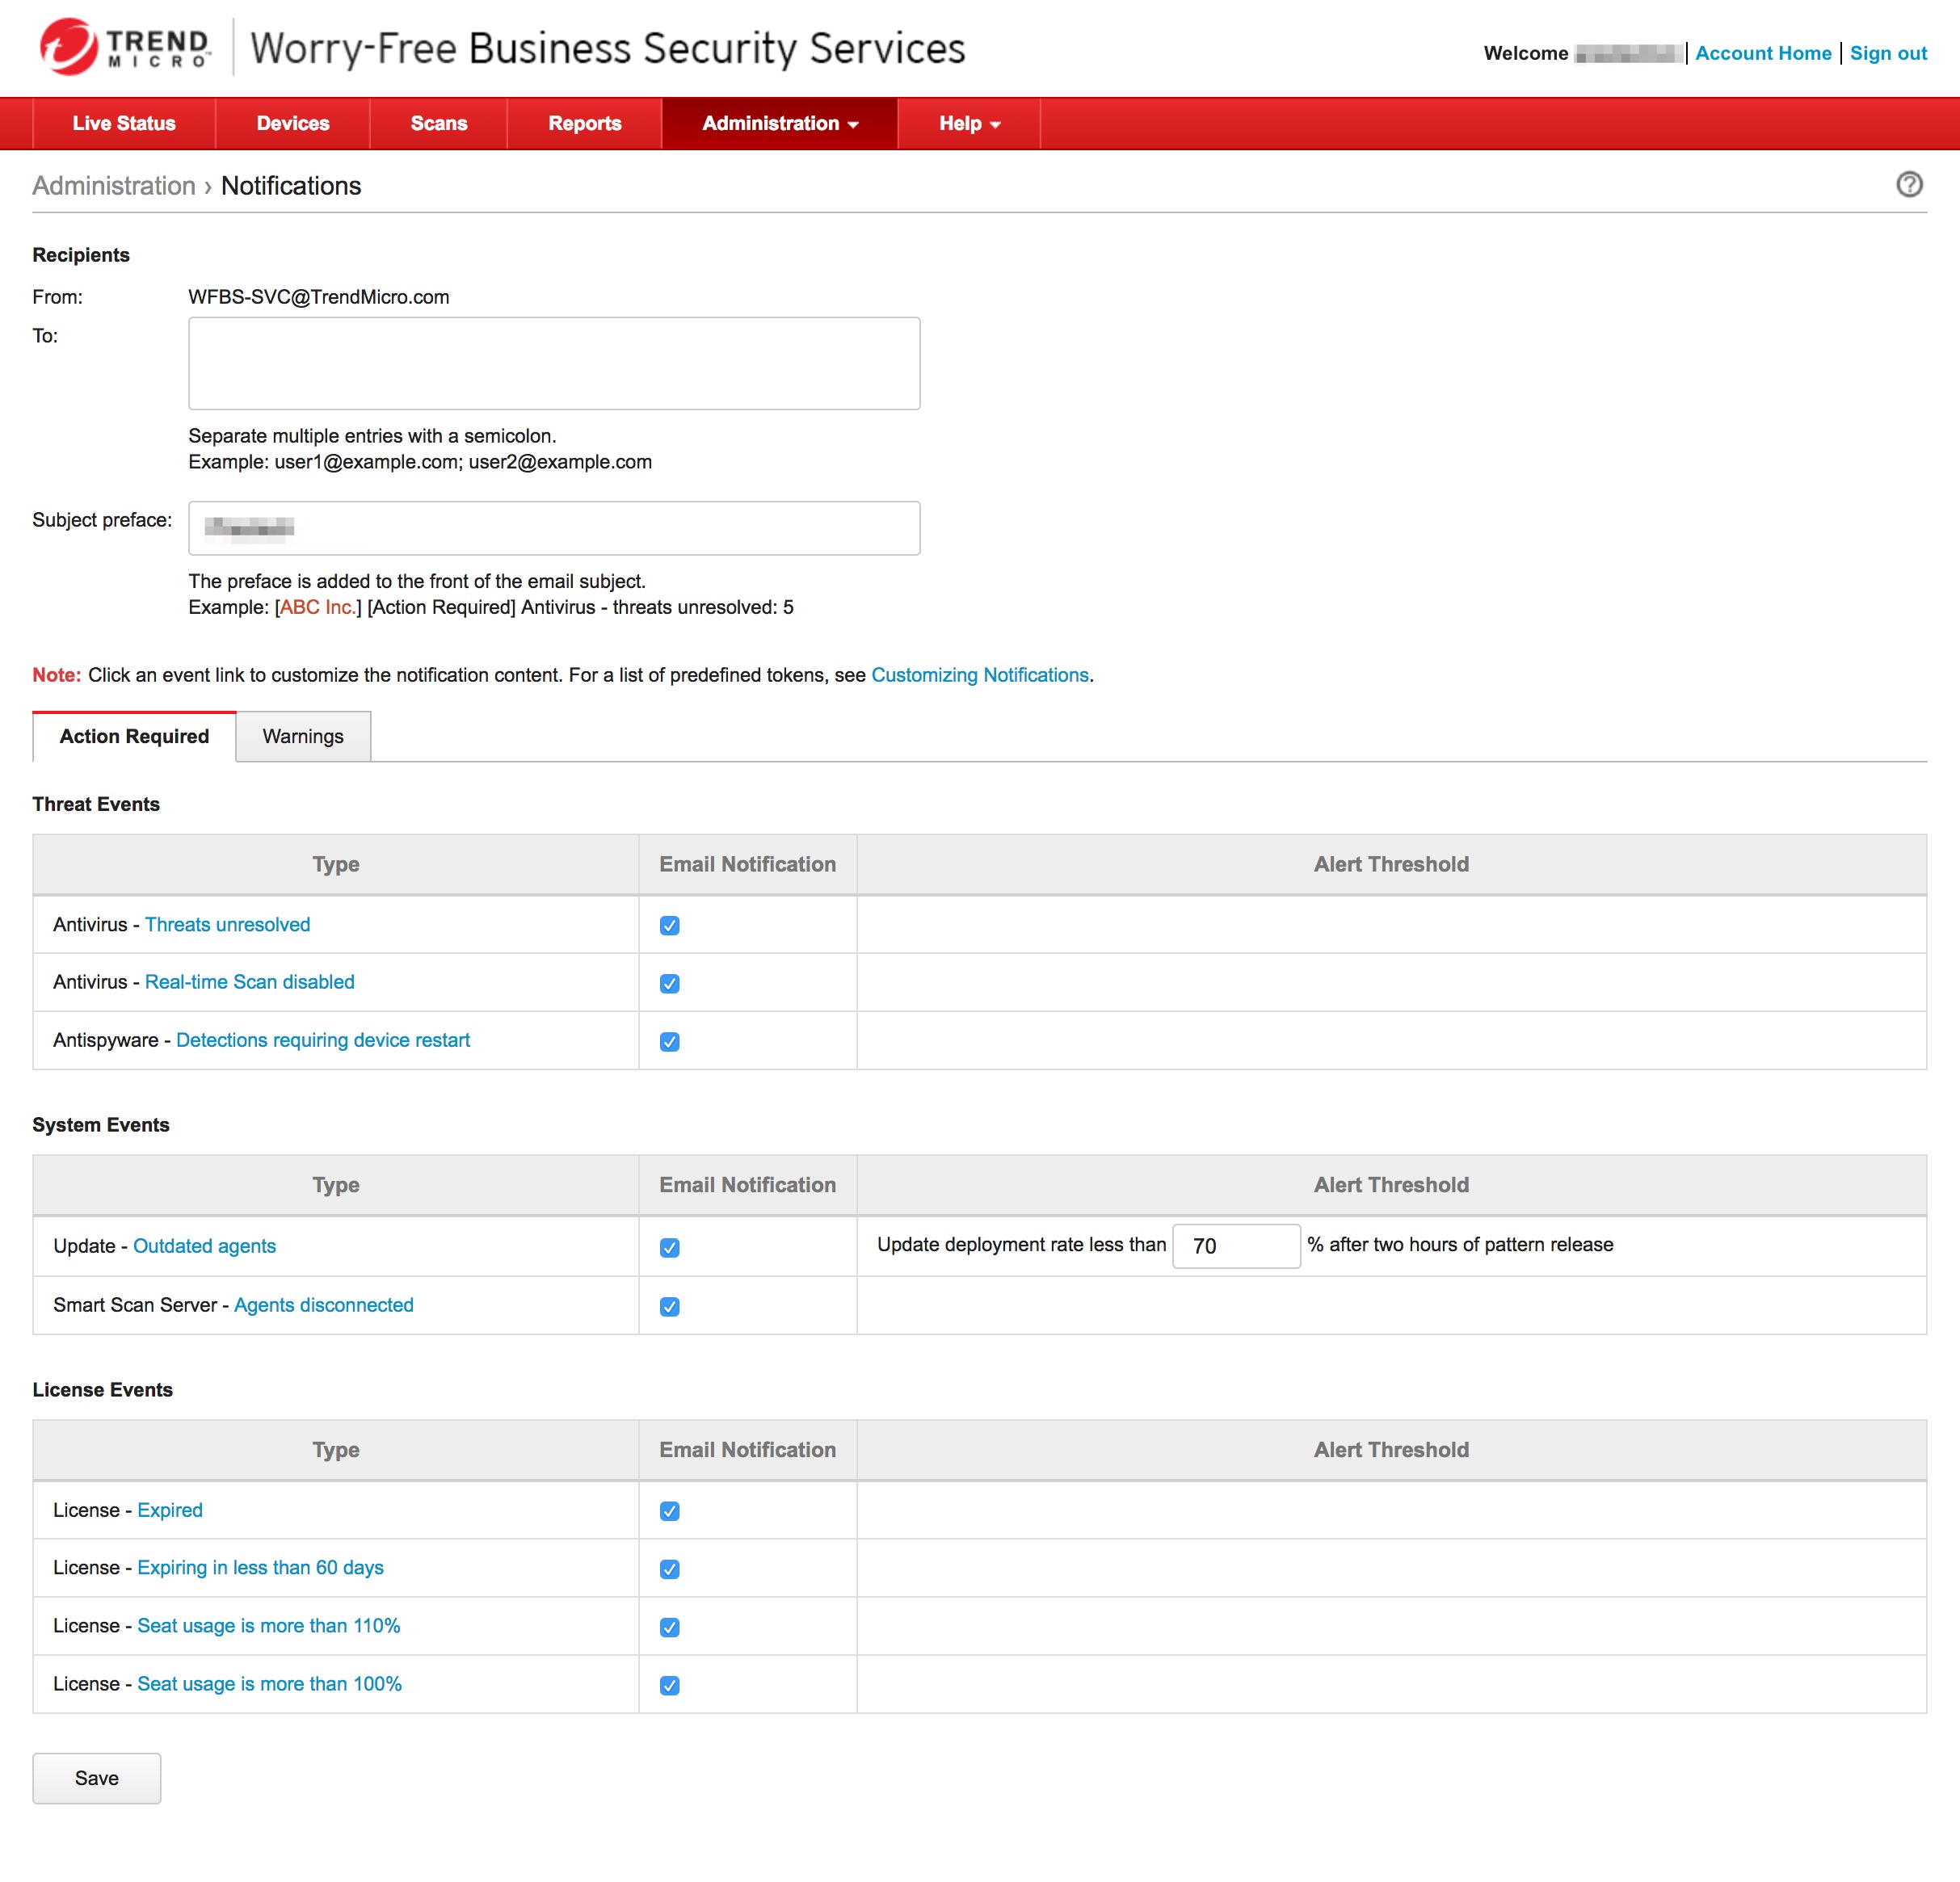Open Account Home link

(x=1762, y=54)
